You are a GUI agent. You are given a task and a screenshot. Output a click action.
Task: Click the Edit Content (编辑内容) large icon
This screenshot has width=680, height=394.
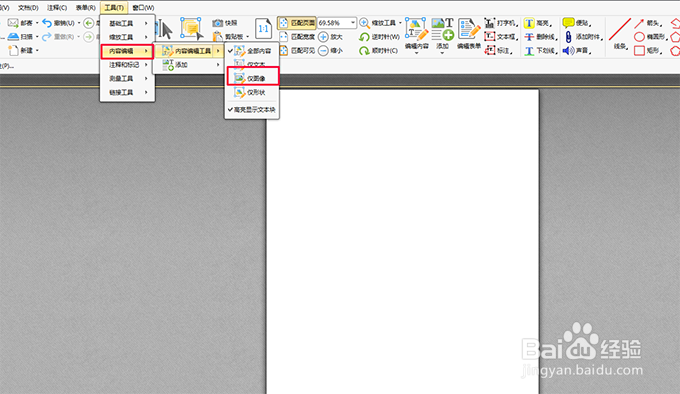click(416, 29)
